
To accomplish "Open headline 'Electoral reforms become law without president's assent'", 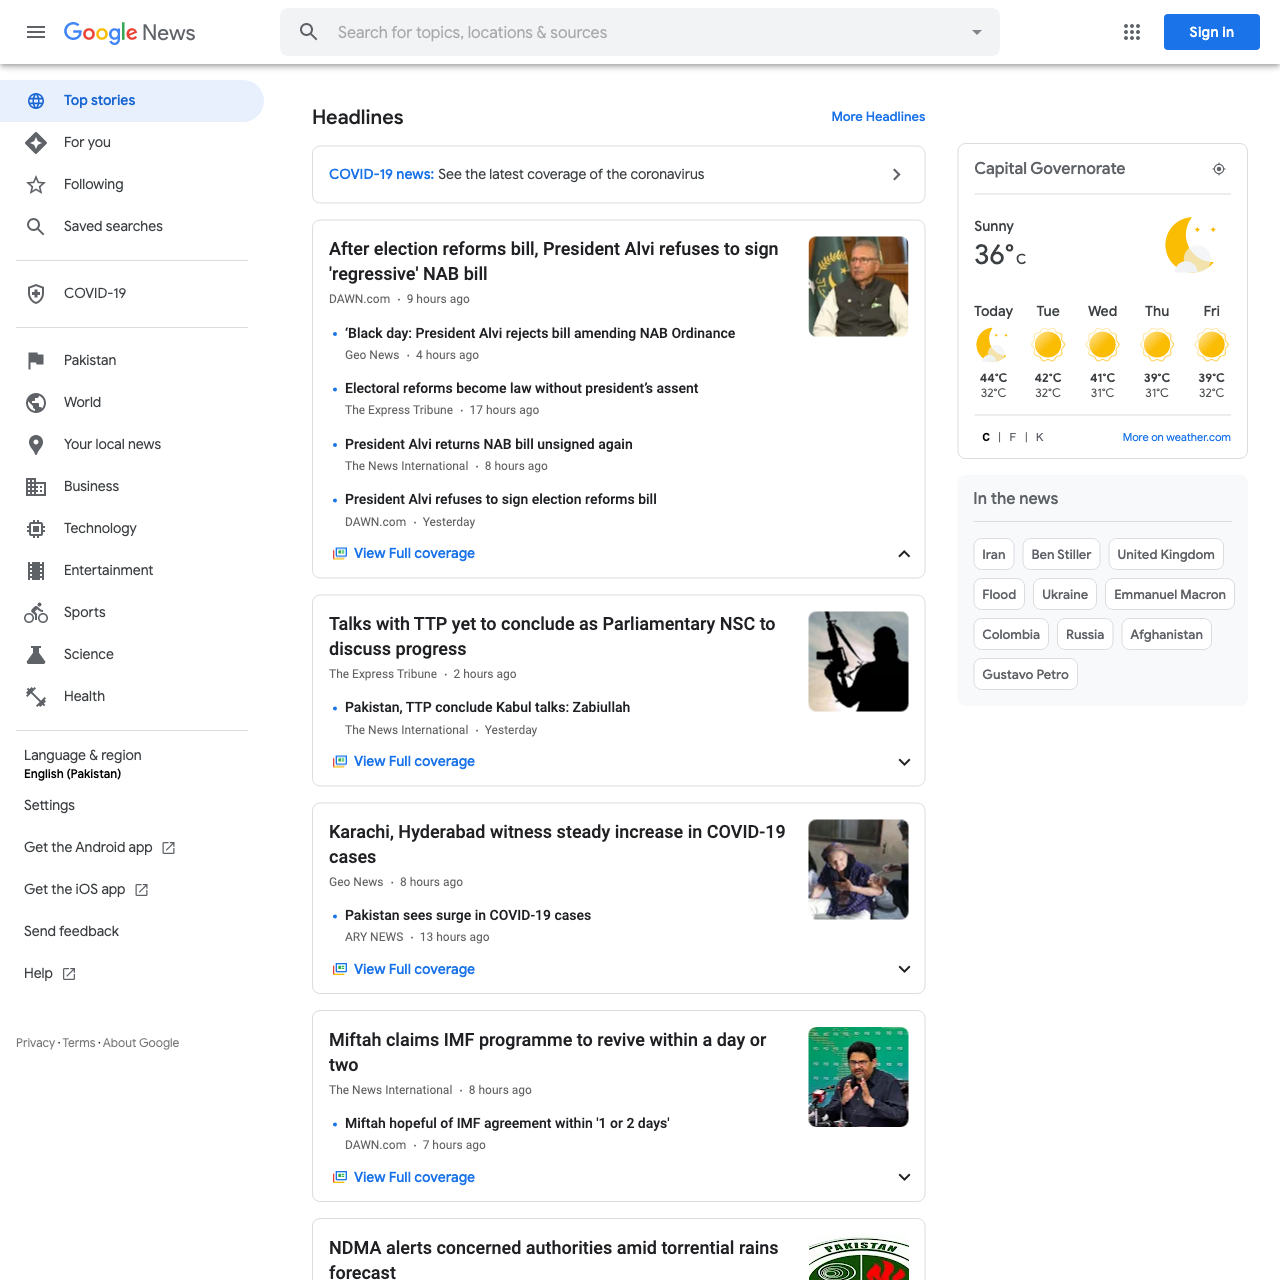I will pyautogui.click(x=521, y=388).
